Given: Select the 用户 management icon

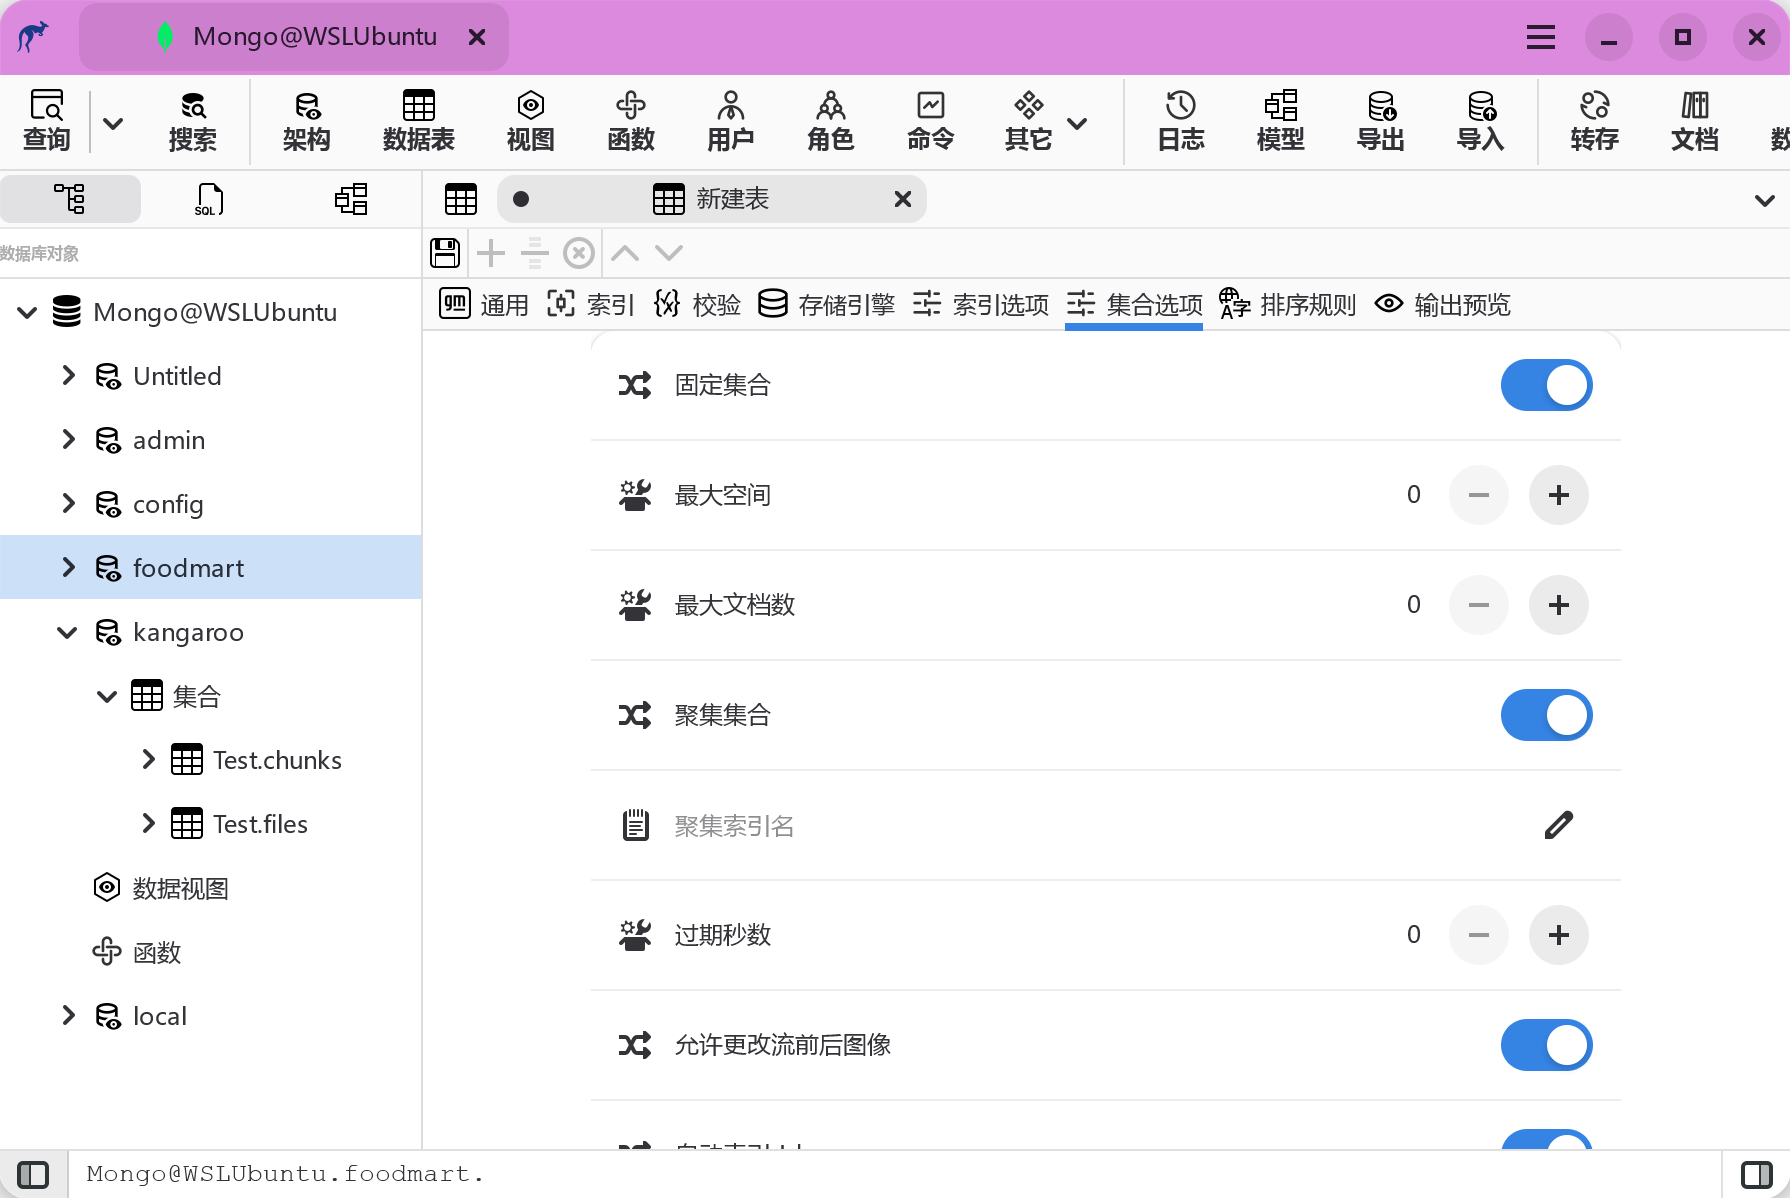Looking at the screenshot, I should [730, 120].
